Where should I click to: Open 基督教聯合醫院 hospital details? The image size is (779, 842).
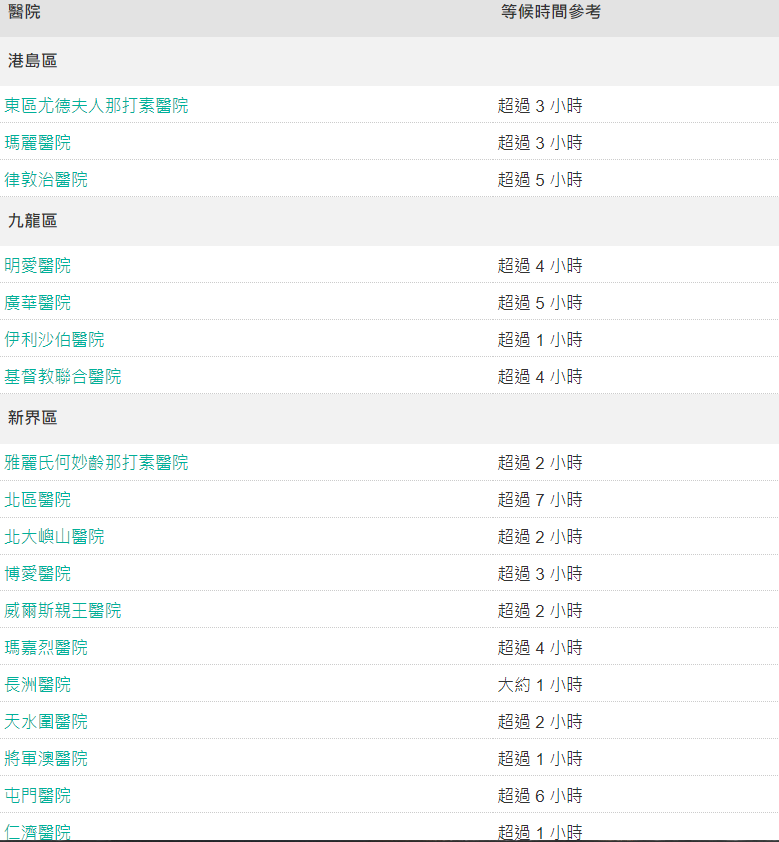(x=63, y=376)
